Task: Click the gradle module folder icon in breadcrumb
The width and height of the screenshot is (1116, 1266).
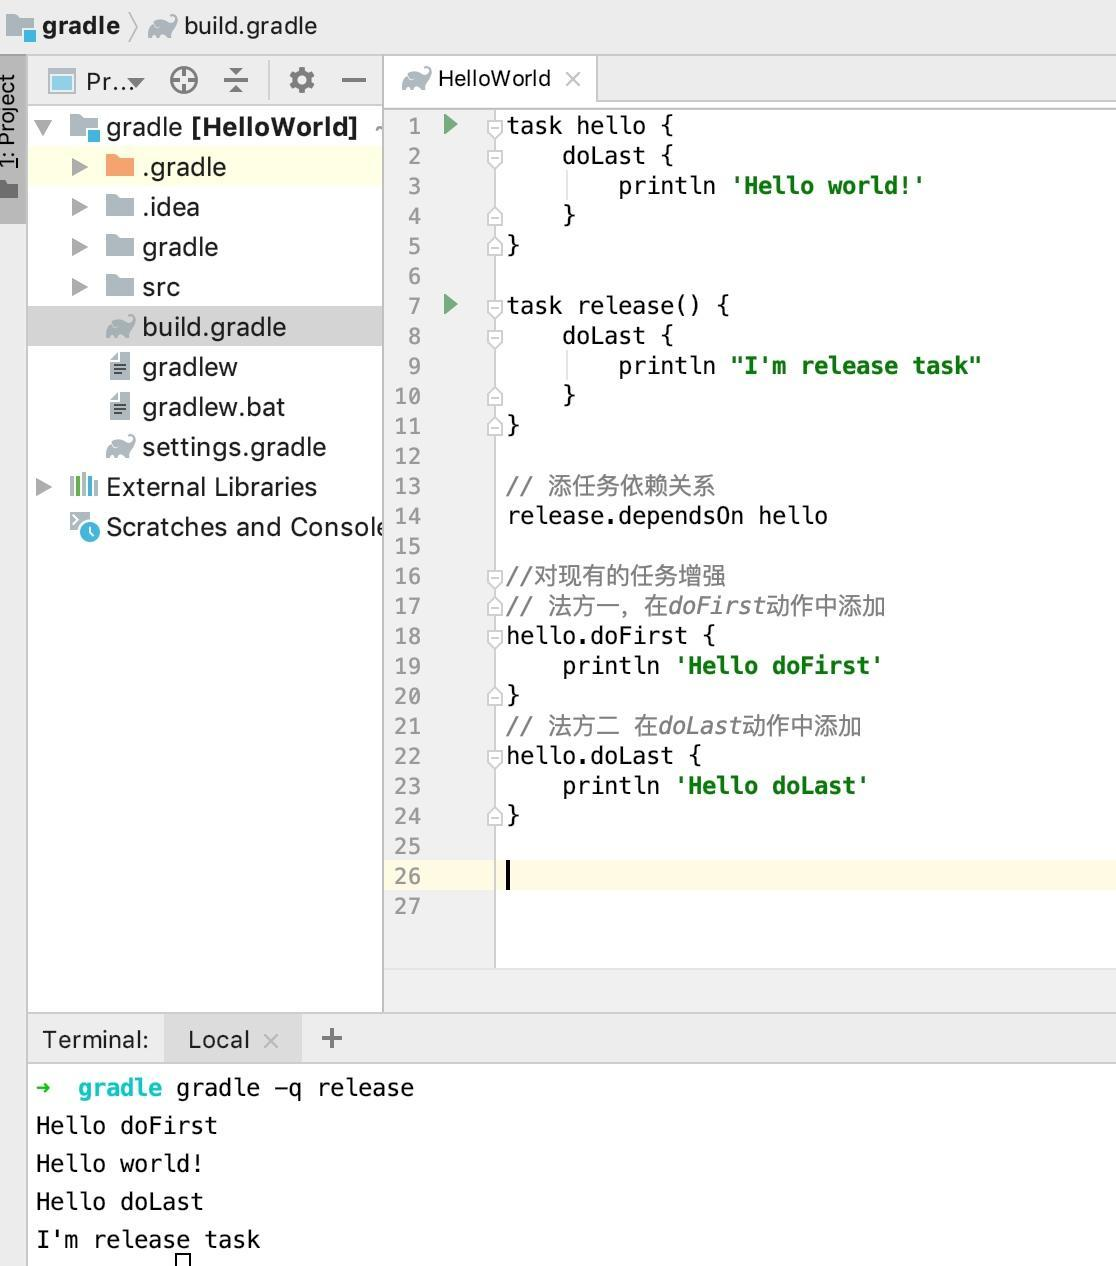Action: tap(21, 25)
